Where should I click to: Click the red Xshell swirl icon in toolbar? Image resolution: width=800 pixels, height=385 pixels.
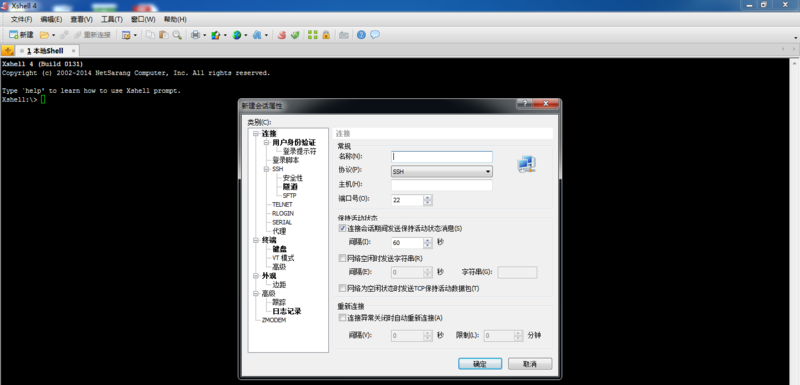tap(281, 35)
